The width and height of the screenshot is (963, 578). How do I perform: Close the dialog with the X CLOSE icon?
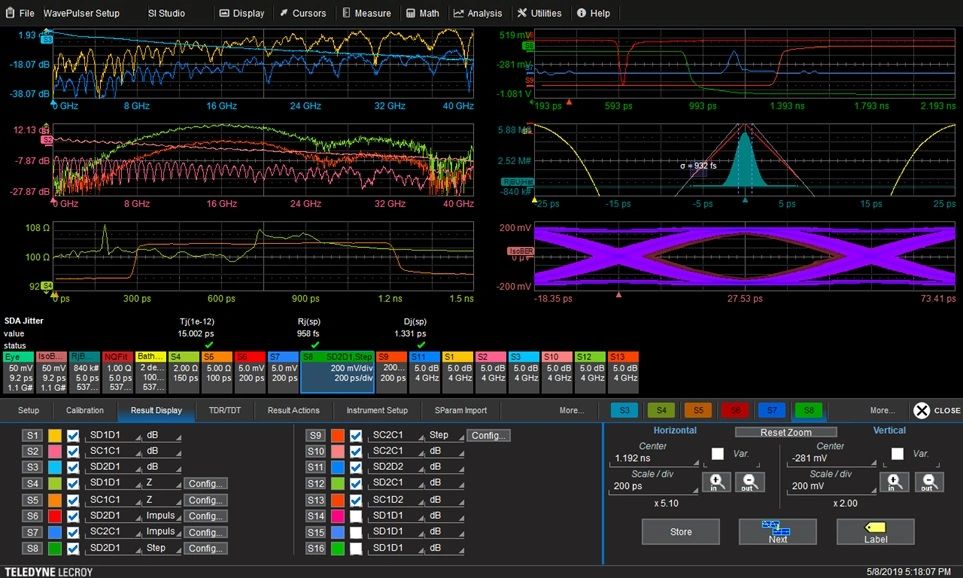coord(936,410)
